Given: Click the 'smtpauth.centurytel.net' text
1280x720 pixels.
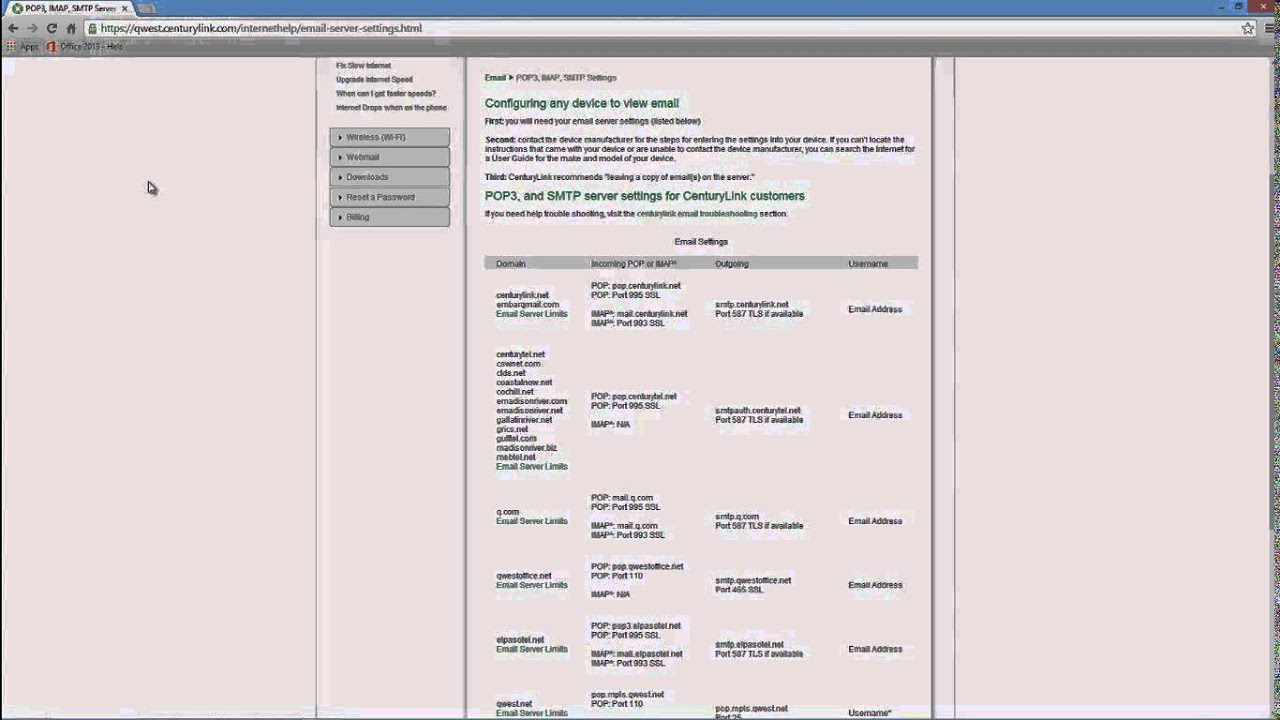Looking at the screenshot, I should click(758, 411).
